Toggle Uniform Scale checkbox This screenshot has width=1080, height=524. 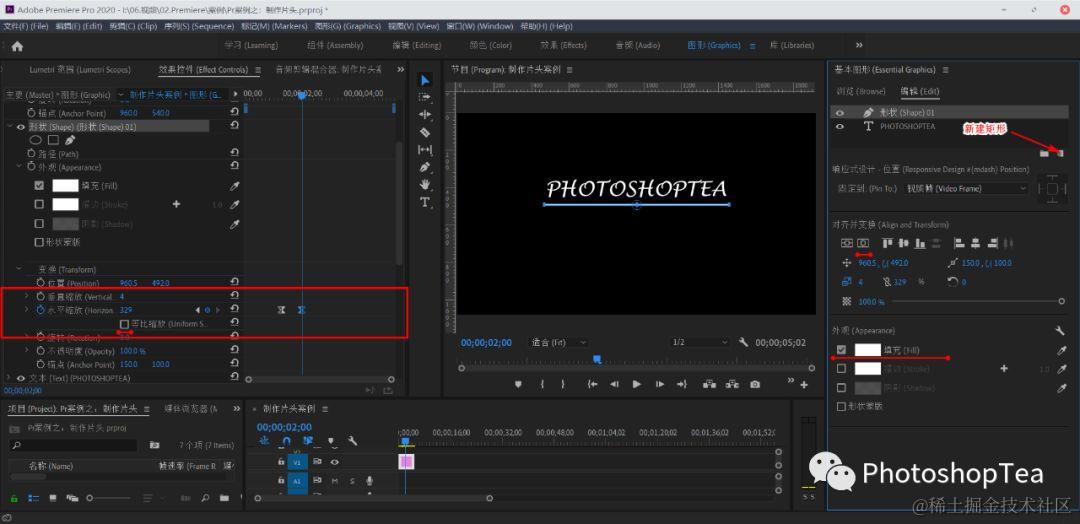pyautogui.click(x=124, y=324)
